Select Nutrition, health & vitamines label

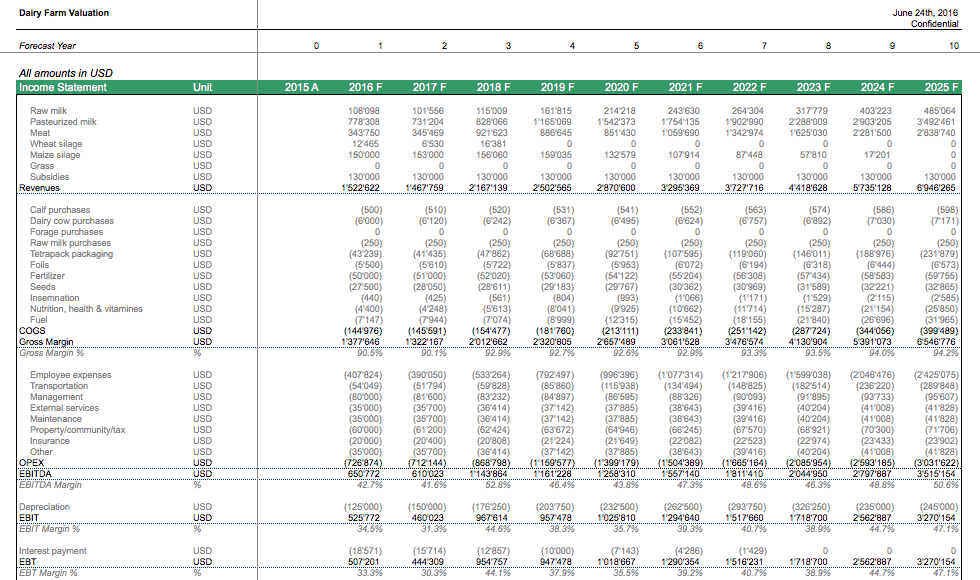86,309
